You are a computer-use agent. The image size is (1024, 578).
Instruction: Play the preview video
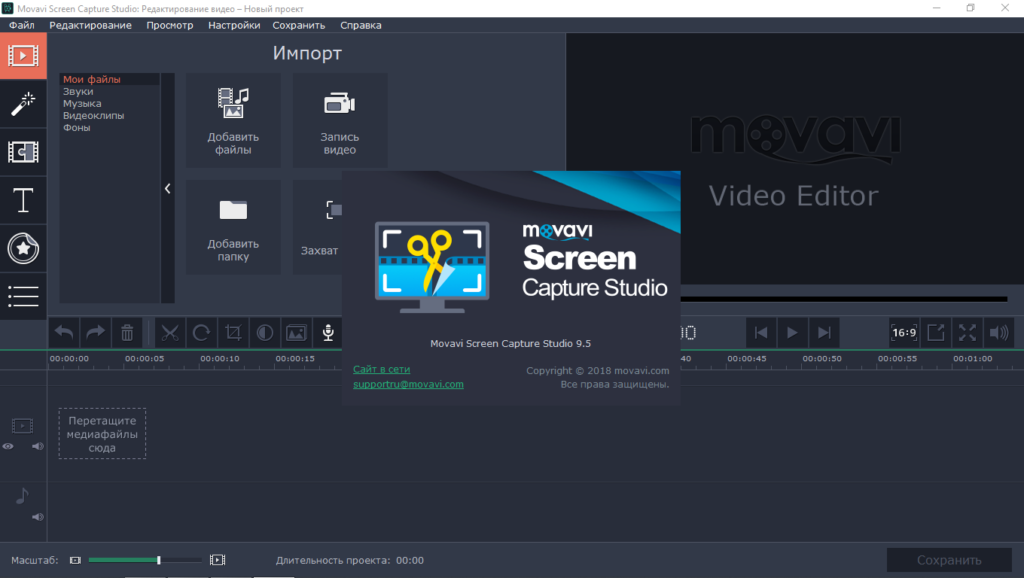pos(792,332)
